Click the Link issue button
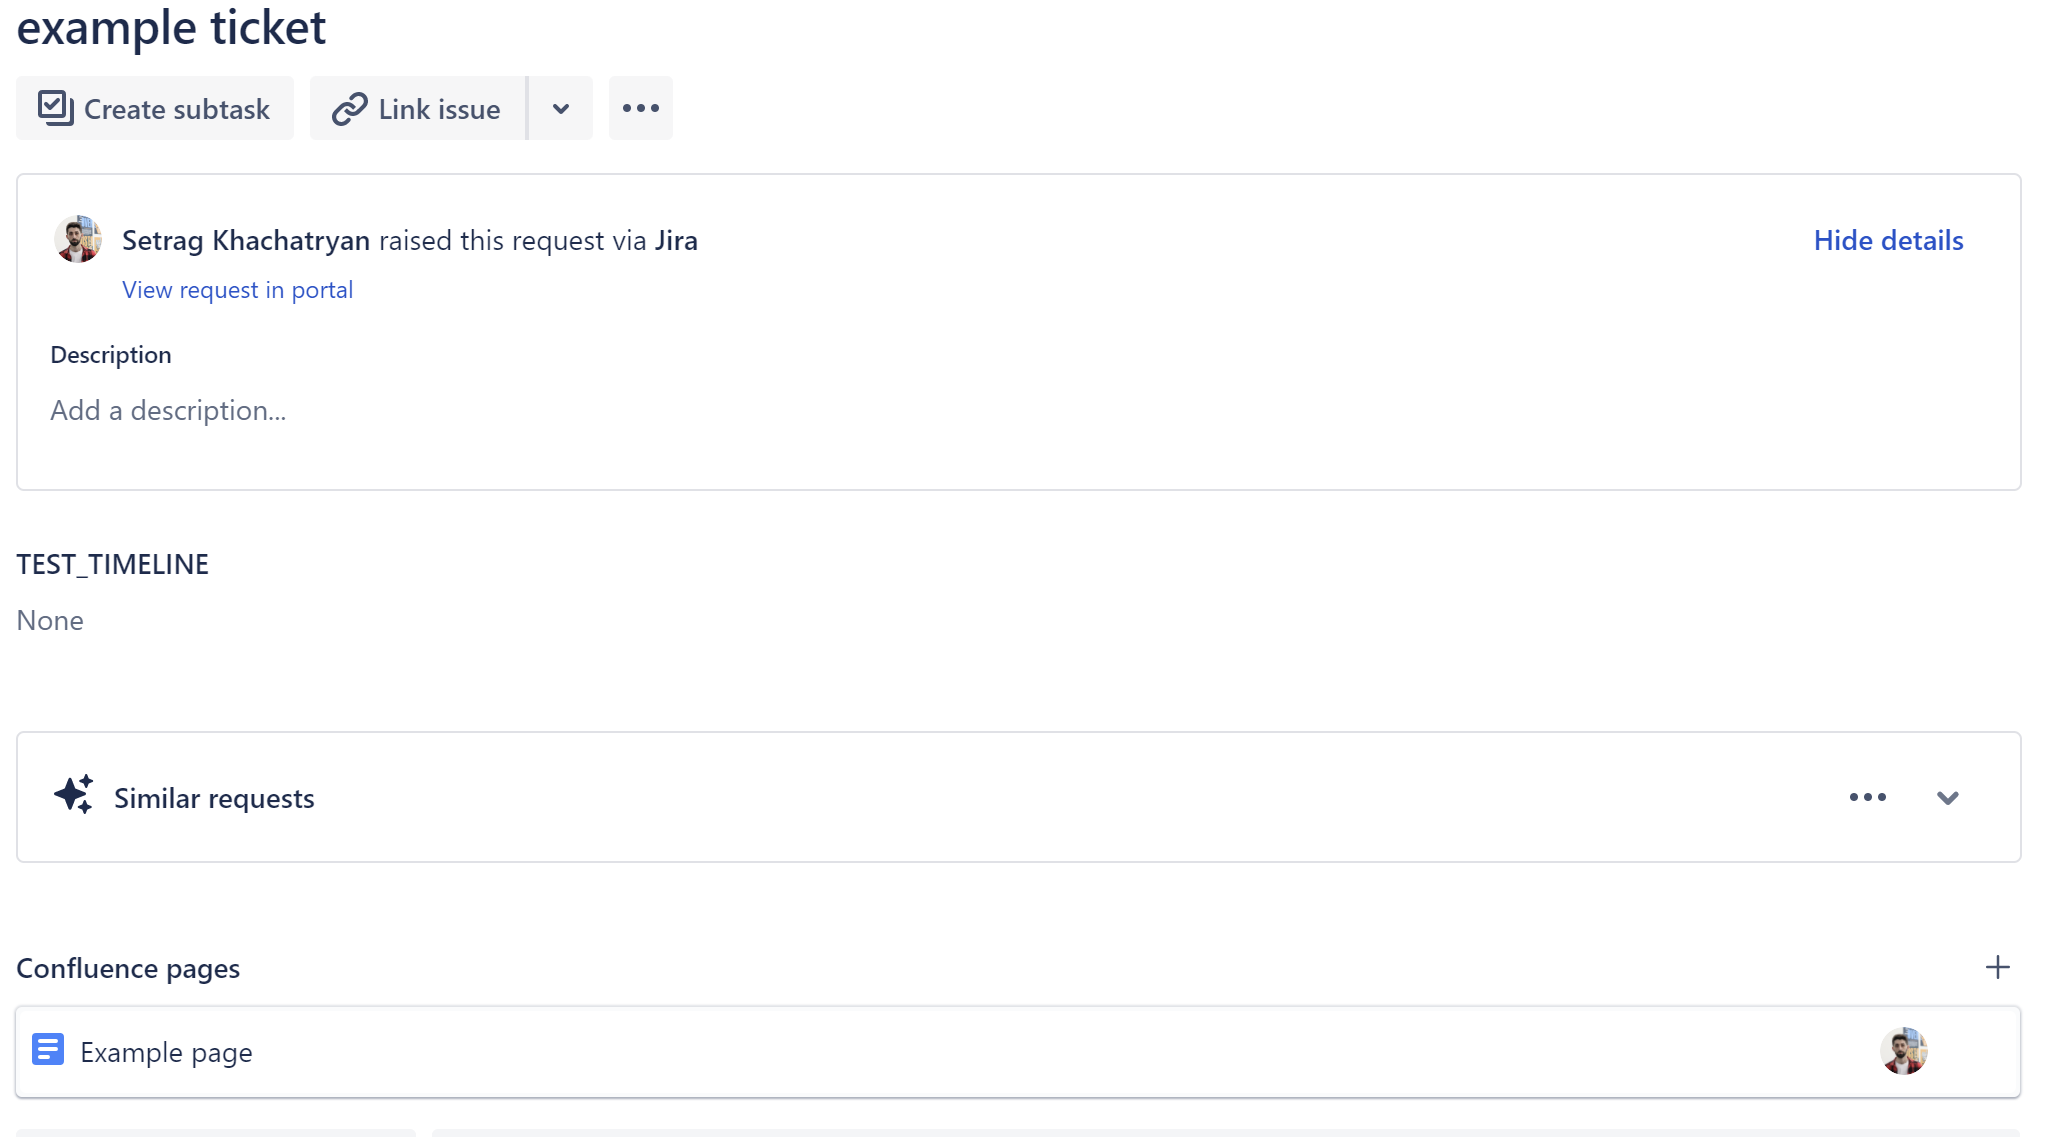2045x1137 pixels. click(418, 108)
